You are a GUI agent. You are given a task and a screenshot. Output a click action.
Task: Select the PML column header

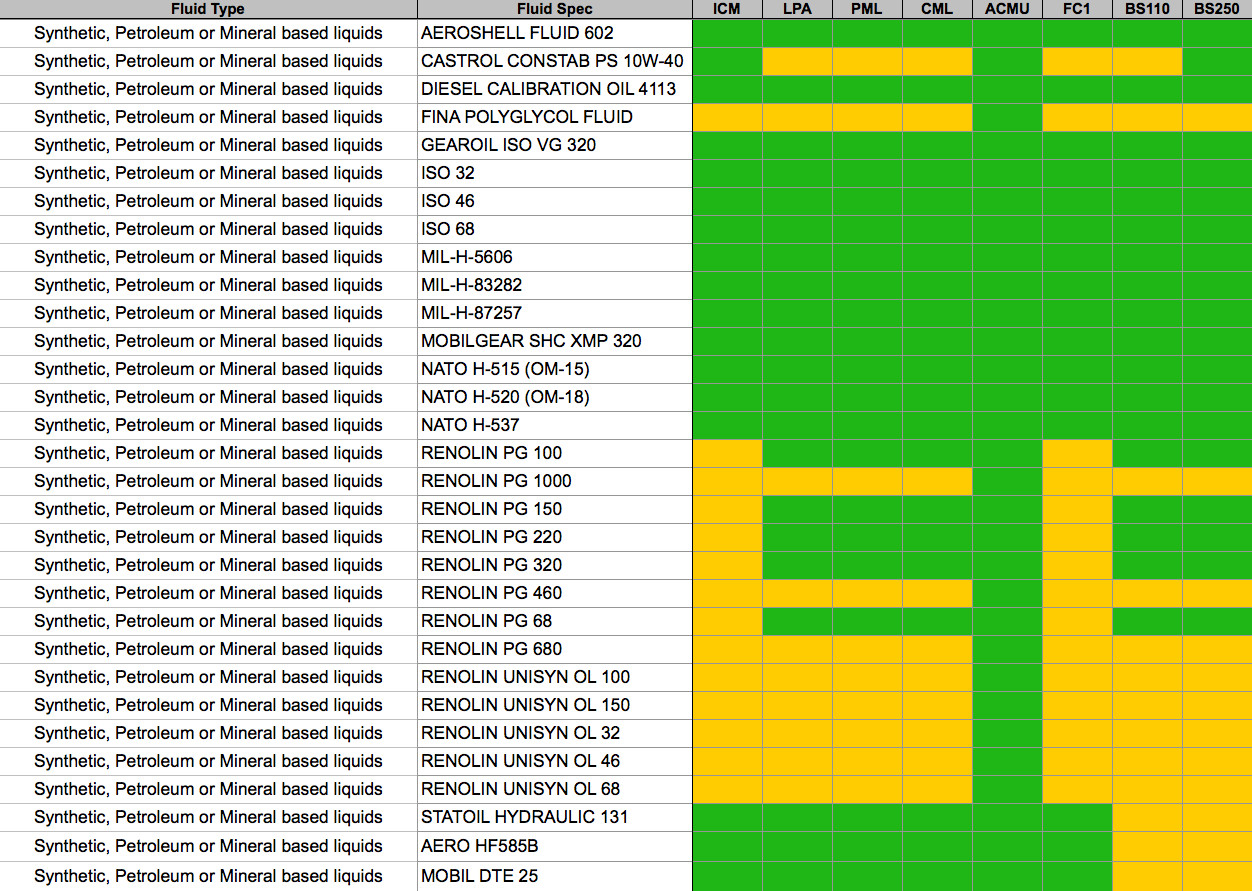pos(867,9)
